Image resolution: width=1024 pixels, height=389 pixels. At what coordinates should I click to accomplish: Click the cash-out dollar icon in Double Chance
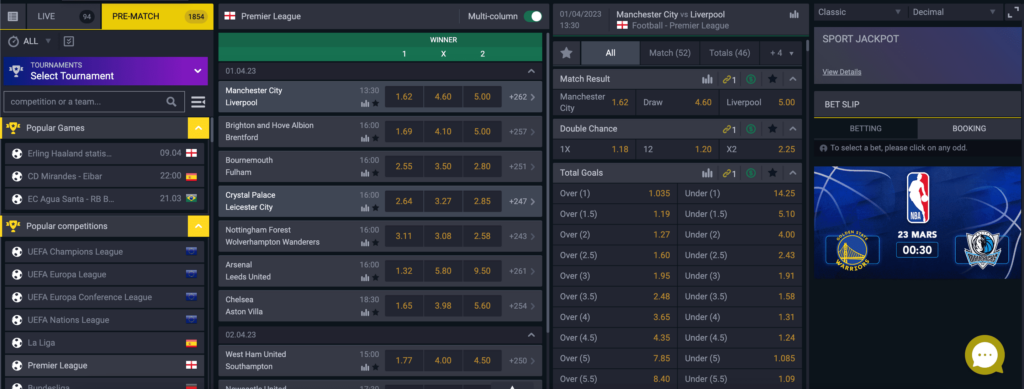[x=751, y=129]
